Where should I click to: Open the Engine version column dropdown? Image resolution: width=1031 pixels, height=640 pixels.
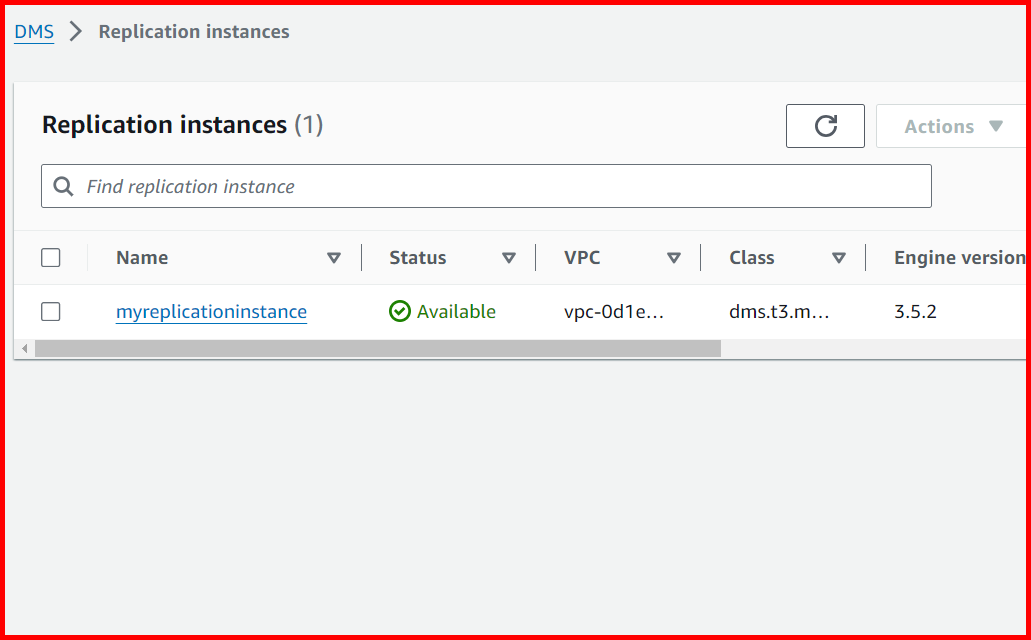pos(1023,257)
